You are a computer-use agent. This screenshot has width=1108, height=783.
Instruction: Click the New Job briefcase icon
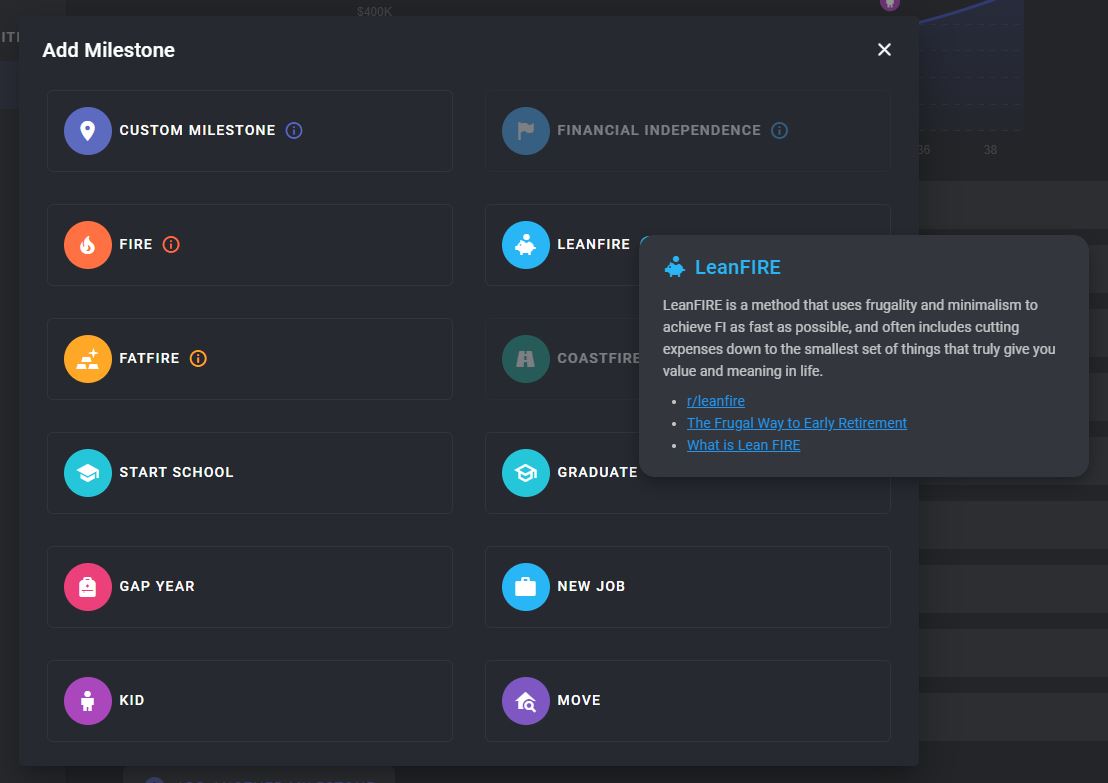(526, 587)
